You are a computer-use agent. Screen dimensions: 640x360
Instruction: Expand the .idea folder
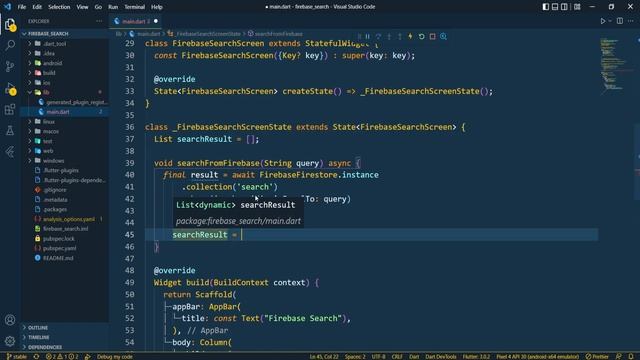(65, 53)
